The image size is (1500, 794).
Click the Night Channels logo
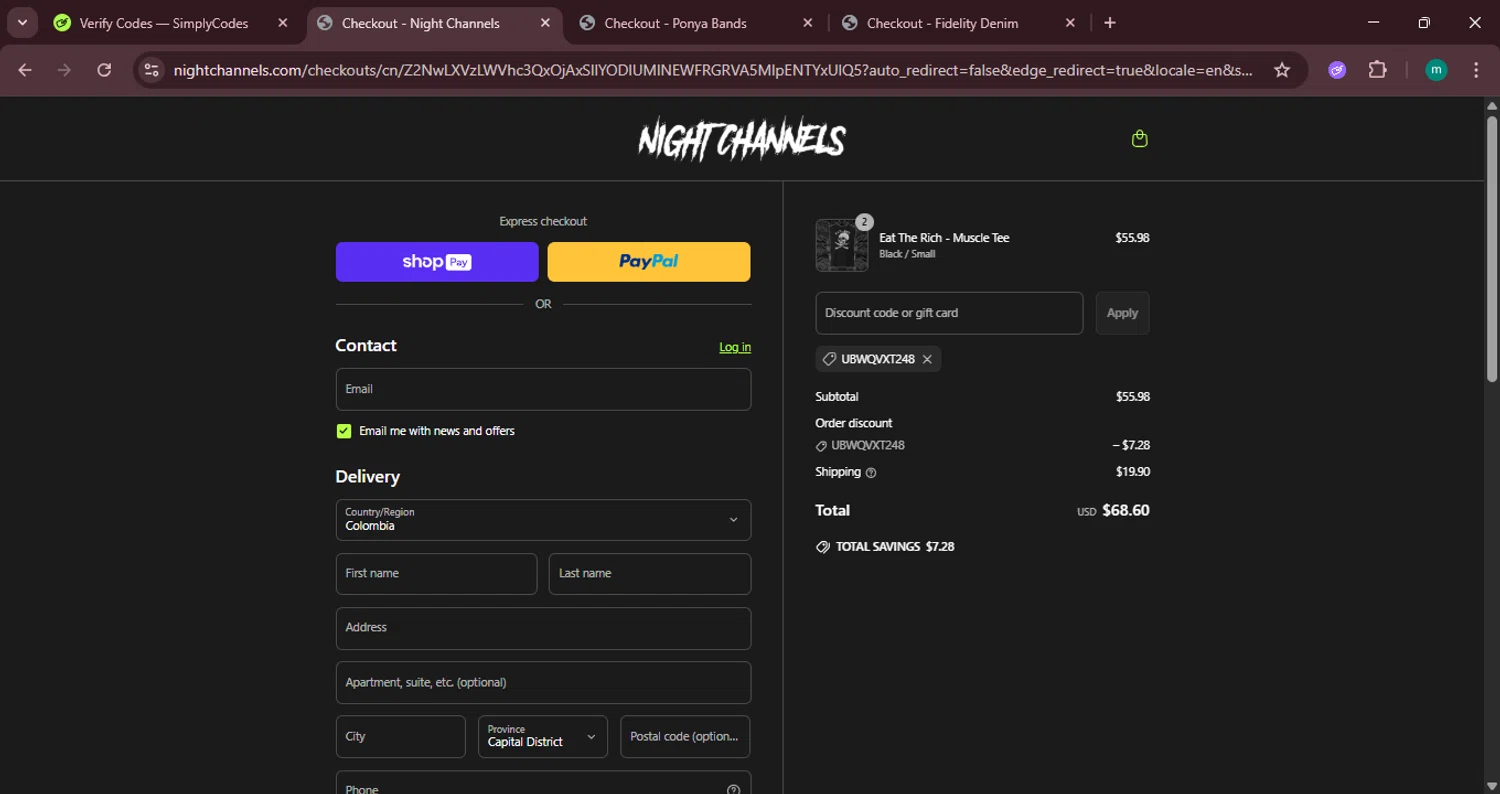tap(742, 140)
